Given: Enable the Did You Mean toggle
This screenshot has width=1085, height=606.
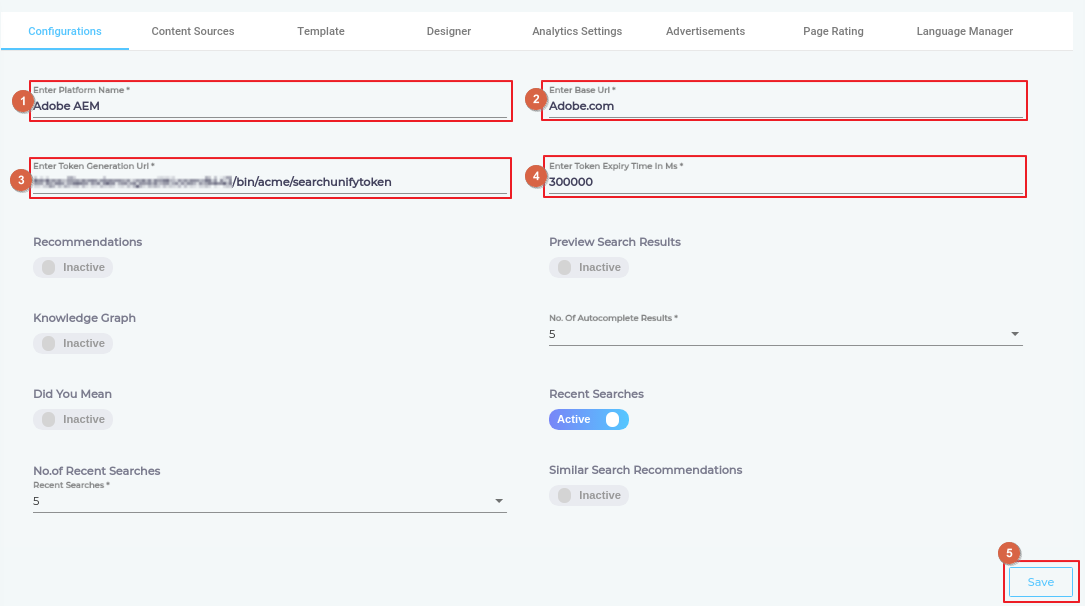Looking at the screenshot, I should (73, 420).
